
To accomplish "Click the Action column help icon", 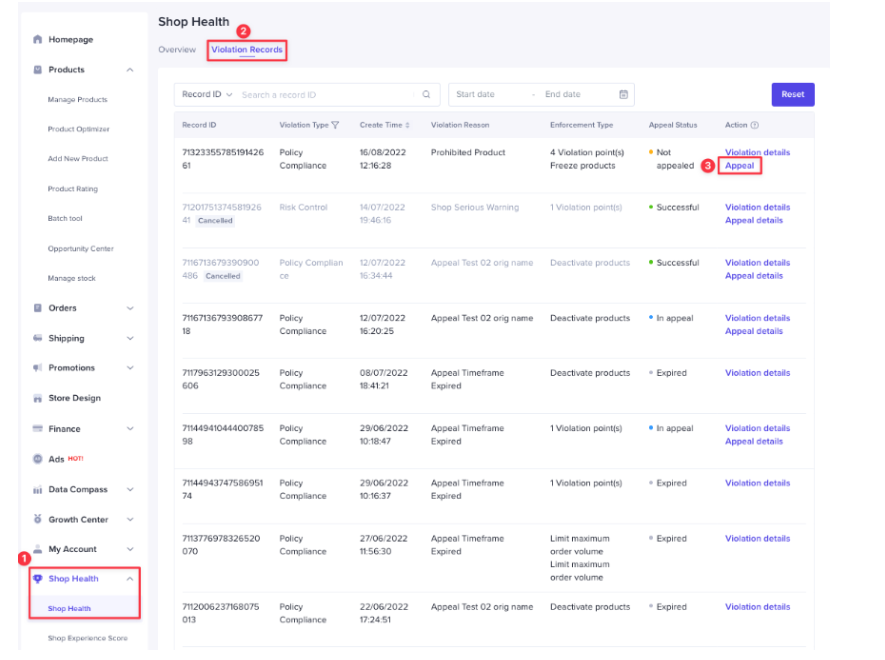I will (755, 126).
